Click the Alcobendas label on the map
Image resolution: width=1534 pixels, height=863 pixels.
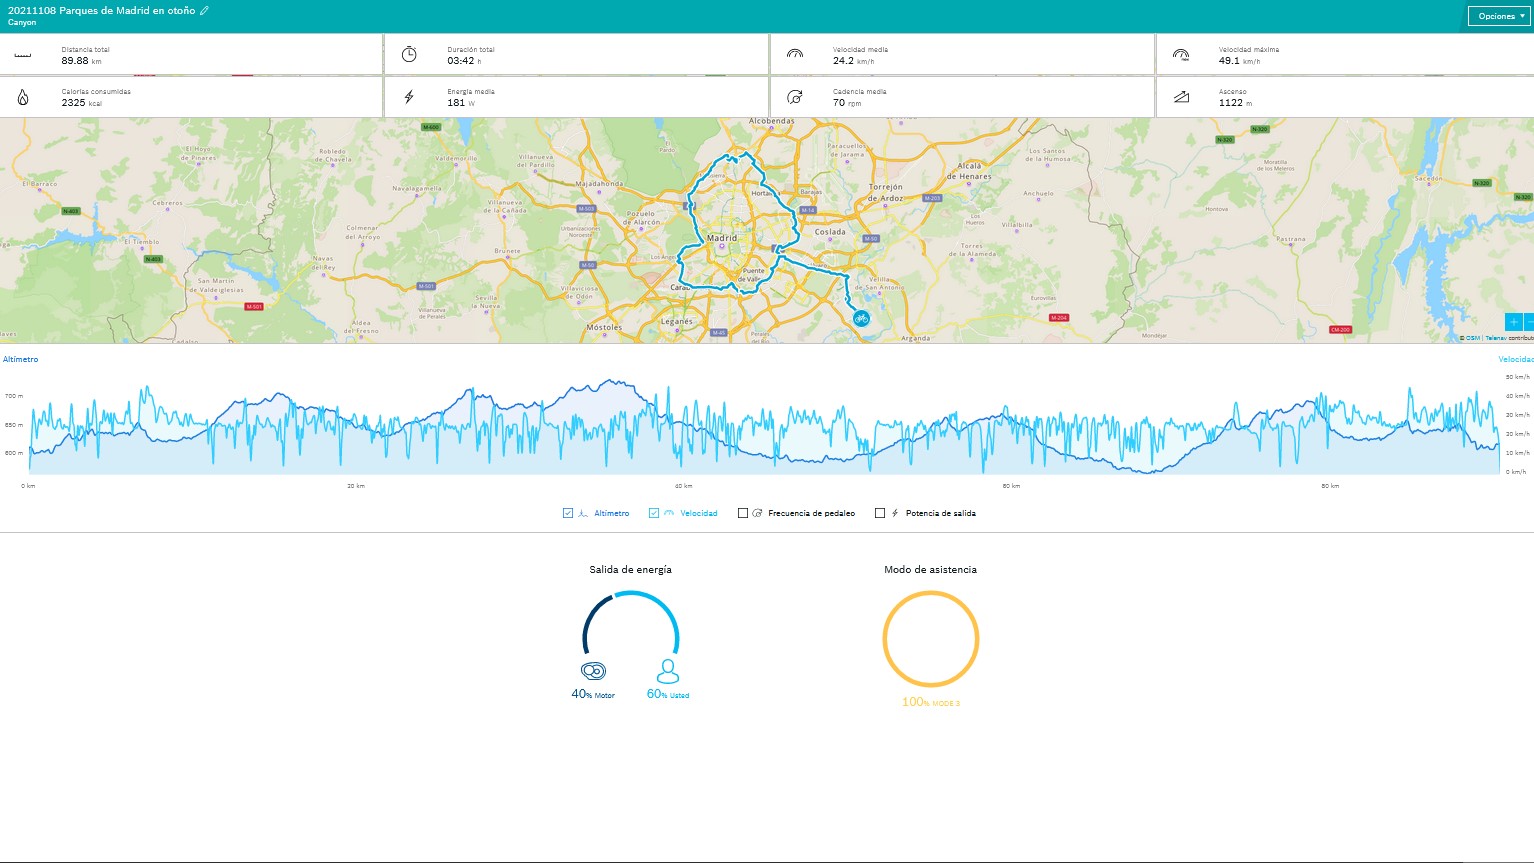point(771,121)
